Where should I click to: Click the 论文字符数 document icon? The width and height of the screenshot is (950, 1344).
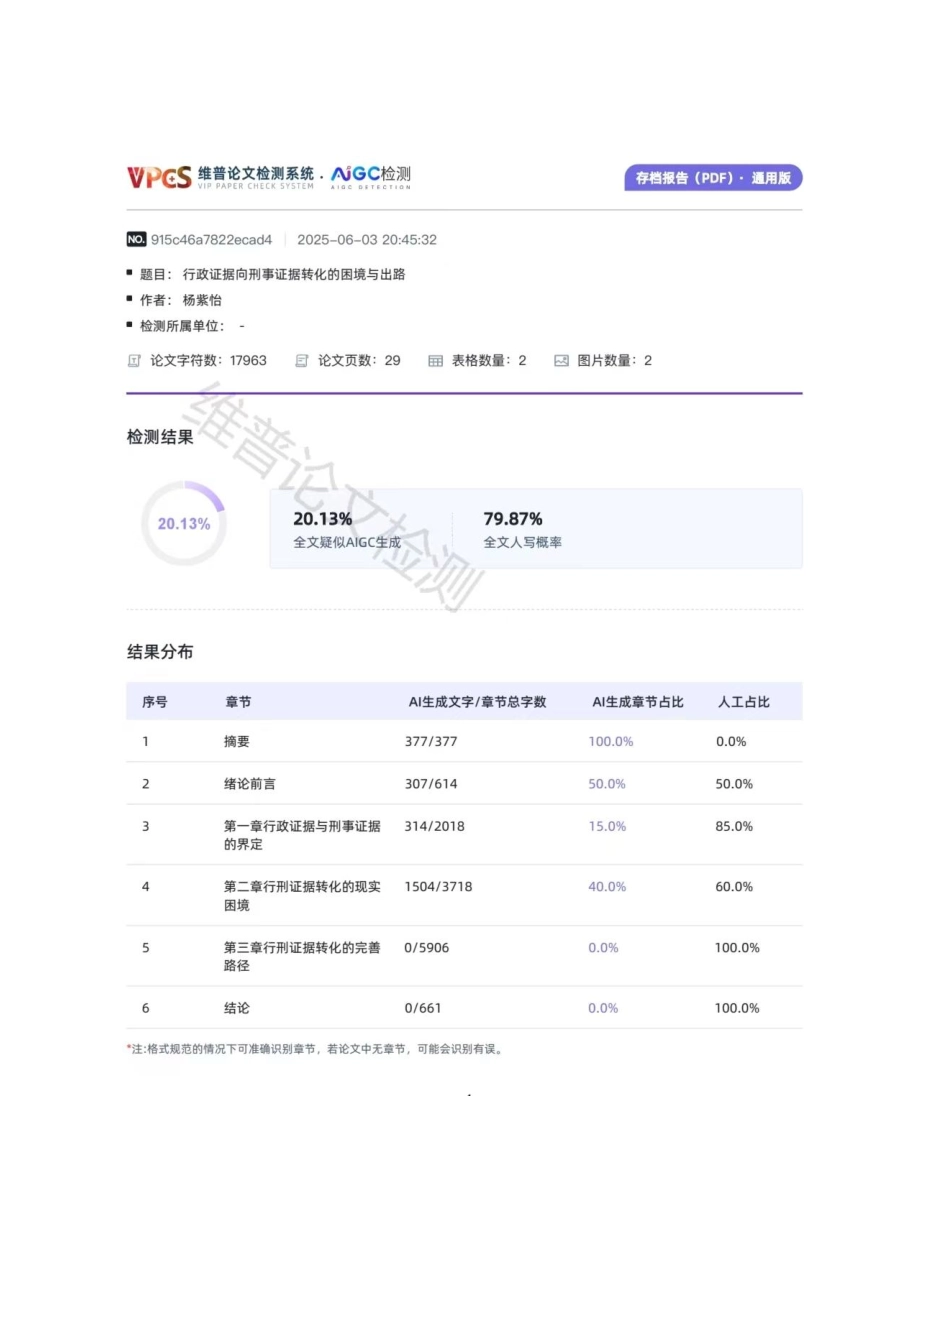(x=134, y=360)
